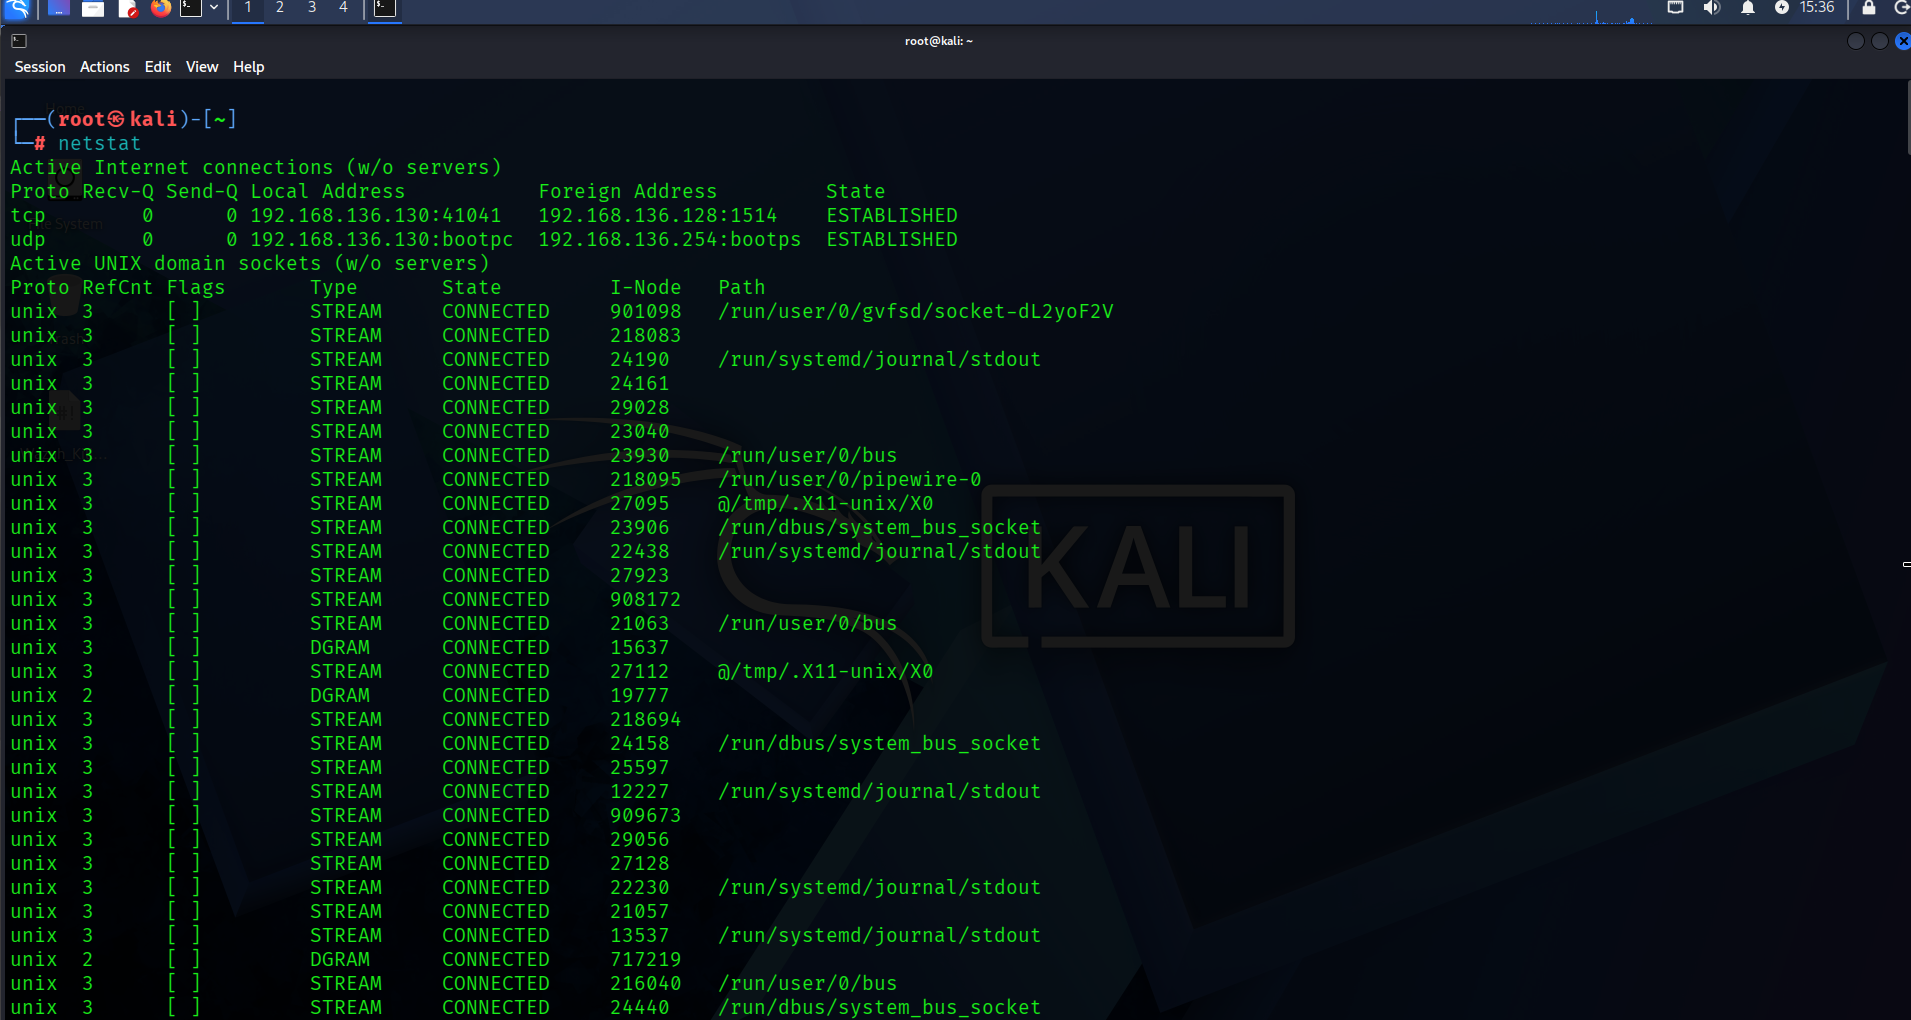Click the volume speaker icon
1911x1020 pixels.
pos(1711,8)
